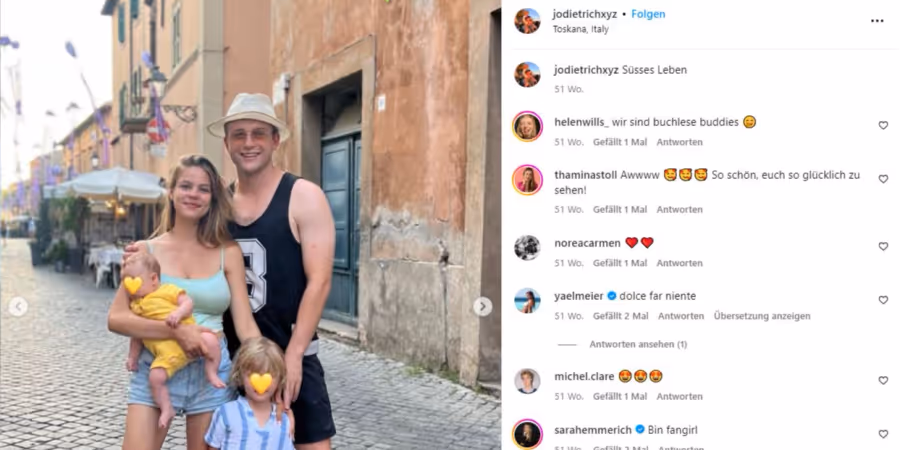
Task: Open thaminastoll profile avatar
Action: pos(527,180)
